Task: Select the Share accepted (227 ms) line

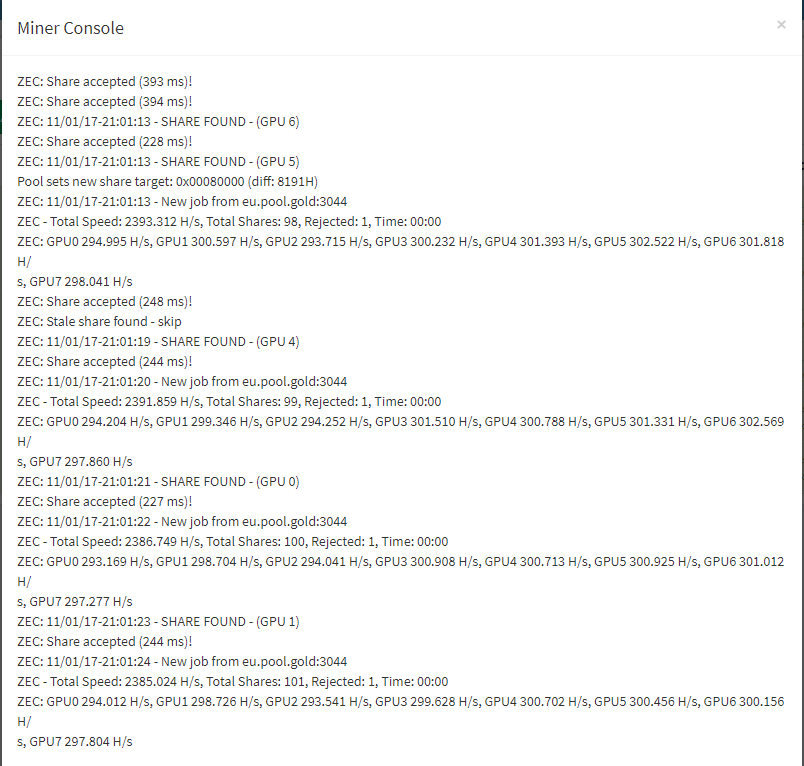Action: [x=105, y=501]
